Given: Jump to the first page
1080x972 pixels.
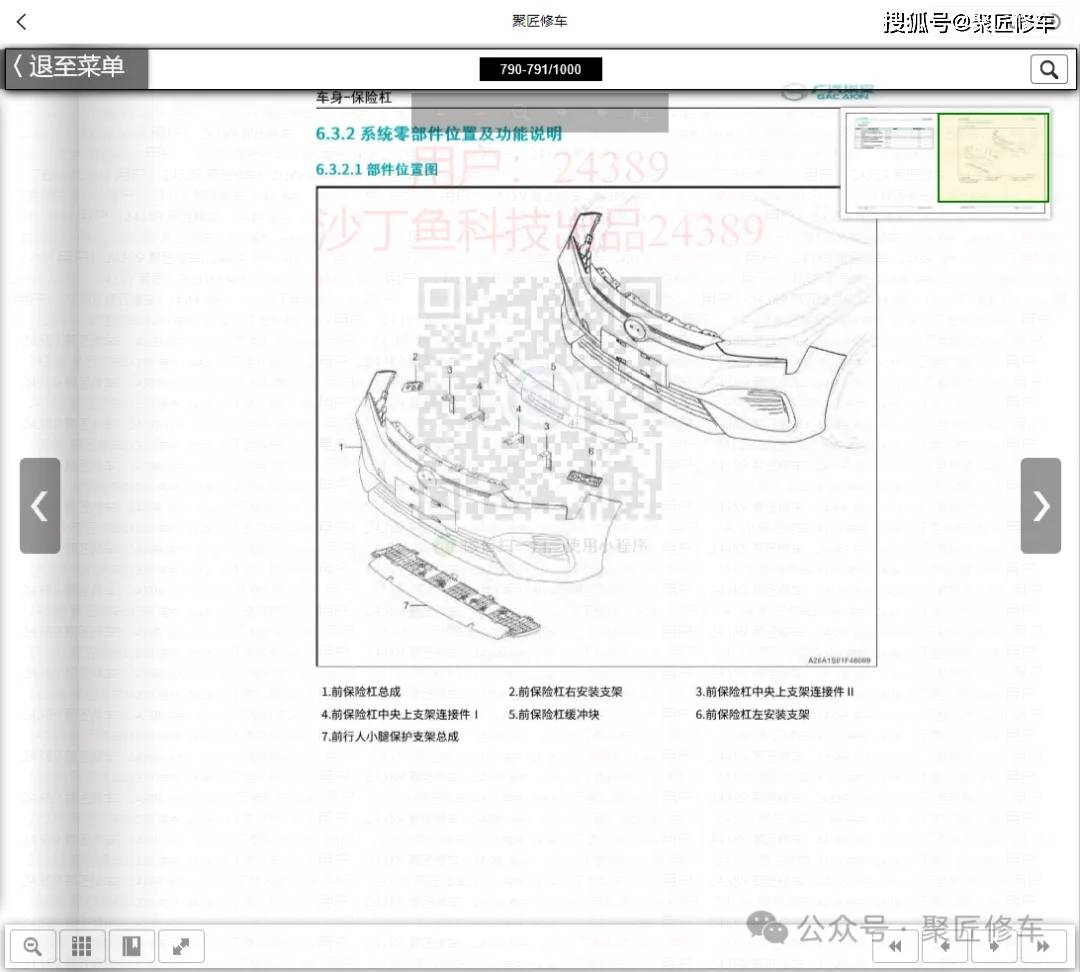Looking at the screenshot, I should point(895,946).
